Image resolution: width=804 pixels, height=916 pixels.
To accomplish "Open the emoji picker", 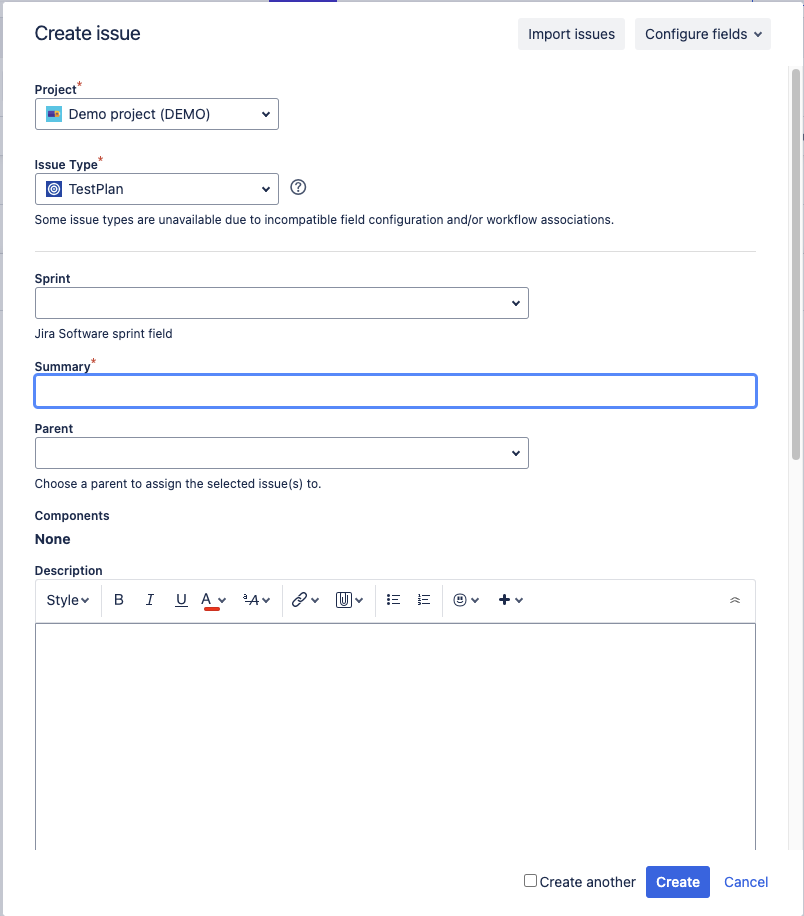I will click(x=466, y=600).
